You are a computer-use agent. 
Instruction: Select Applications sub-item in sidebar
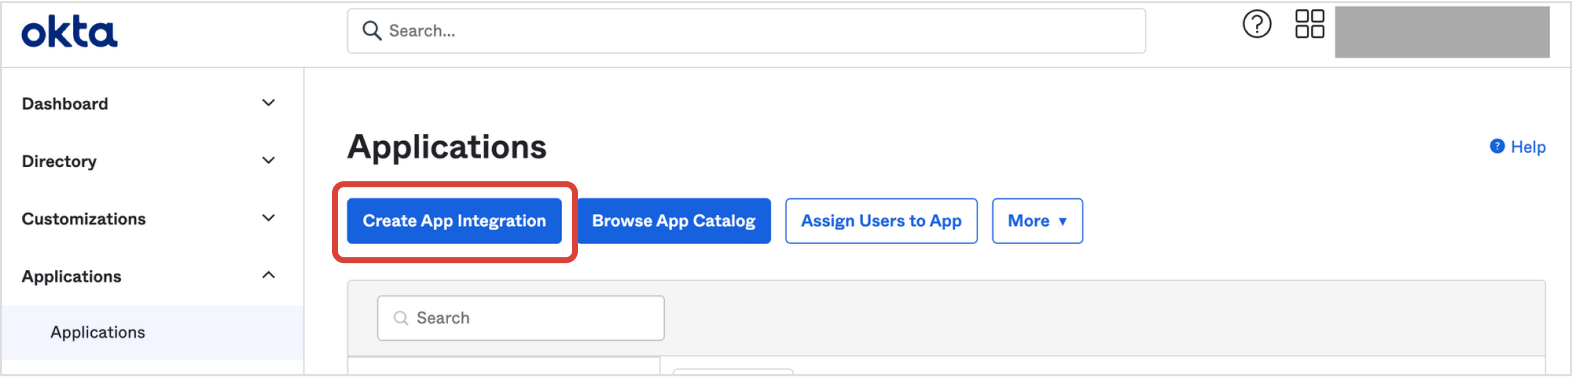pyautogui.click(x=98, y=332)
